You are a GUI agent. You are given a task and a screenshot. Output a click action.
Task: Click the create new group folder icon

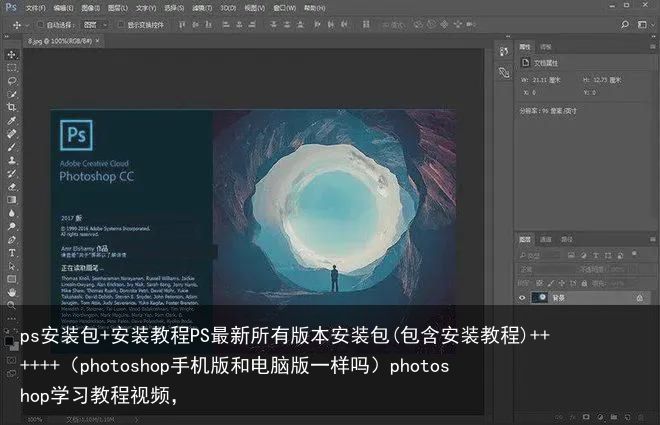click(x=614, y=417)
